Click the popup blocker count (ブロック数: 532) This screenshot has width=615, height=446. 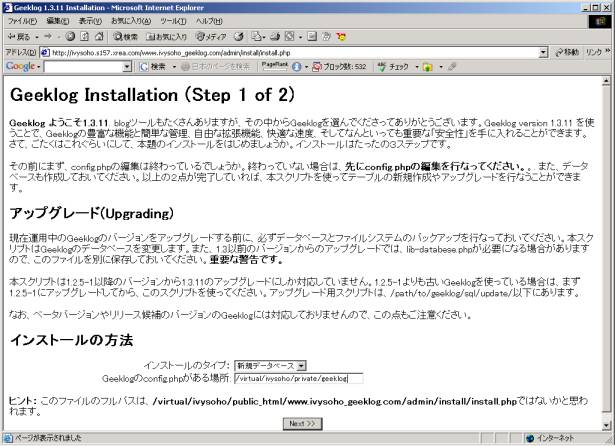tap(339, 67)
